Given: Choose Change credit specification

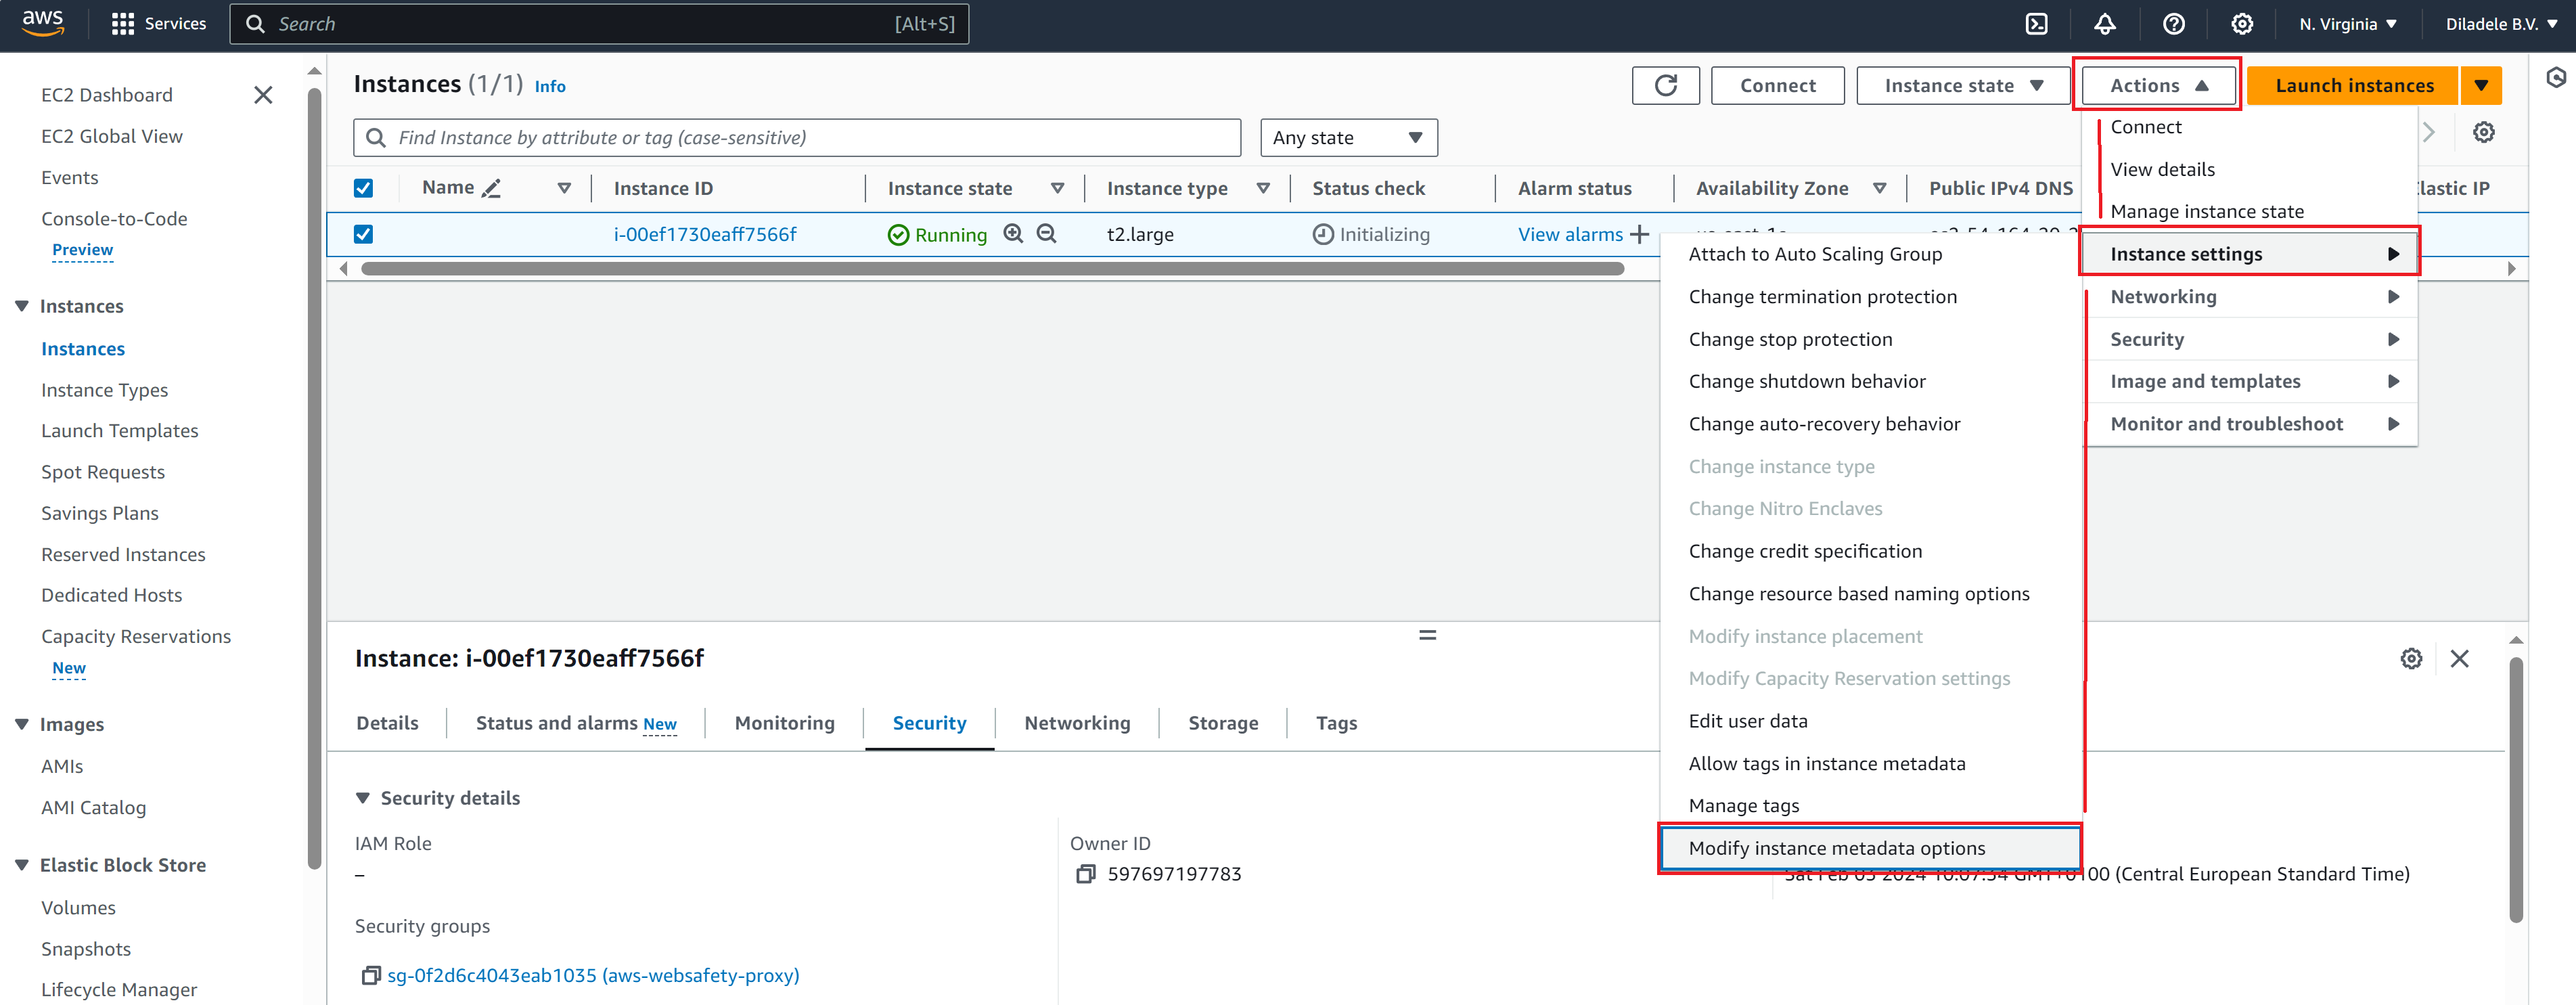Looking at the screenshot, I should pyautogui.click(x=1805, y=551).
